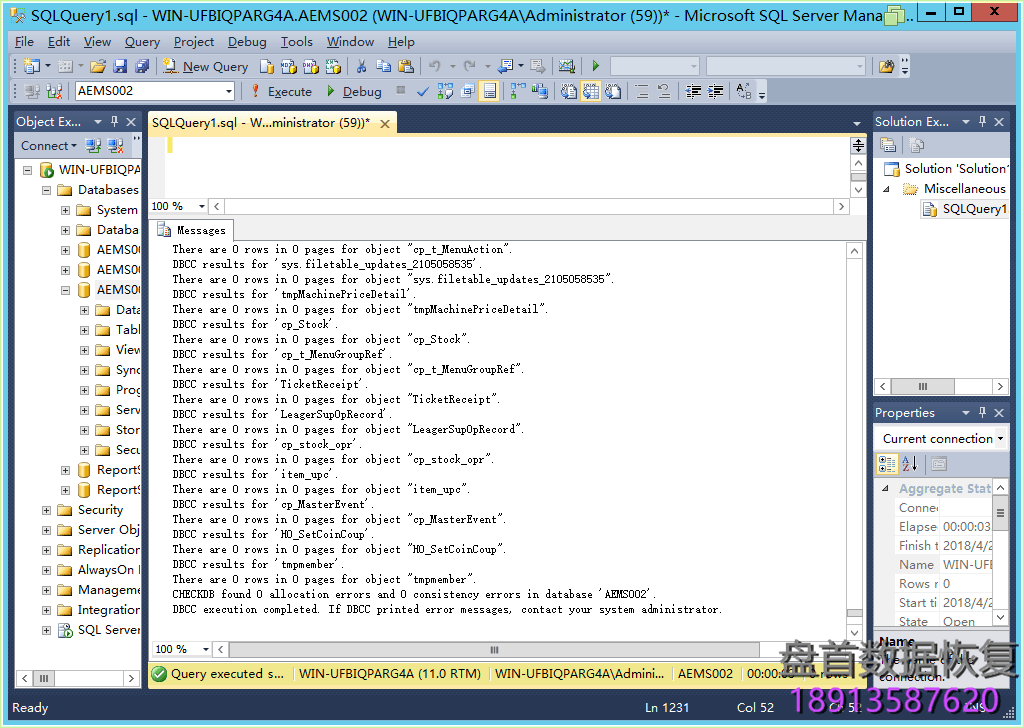Expand the Security folder node
The image size is (1024, 728).
46,510
